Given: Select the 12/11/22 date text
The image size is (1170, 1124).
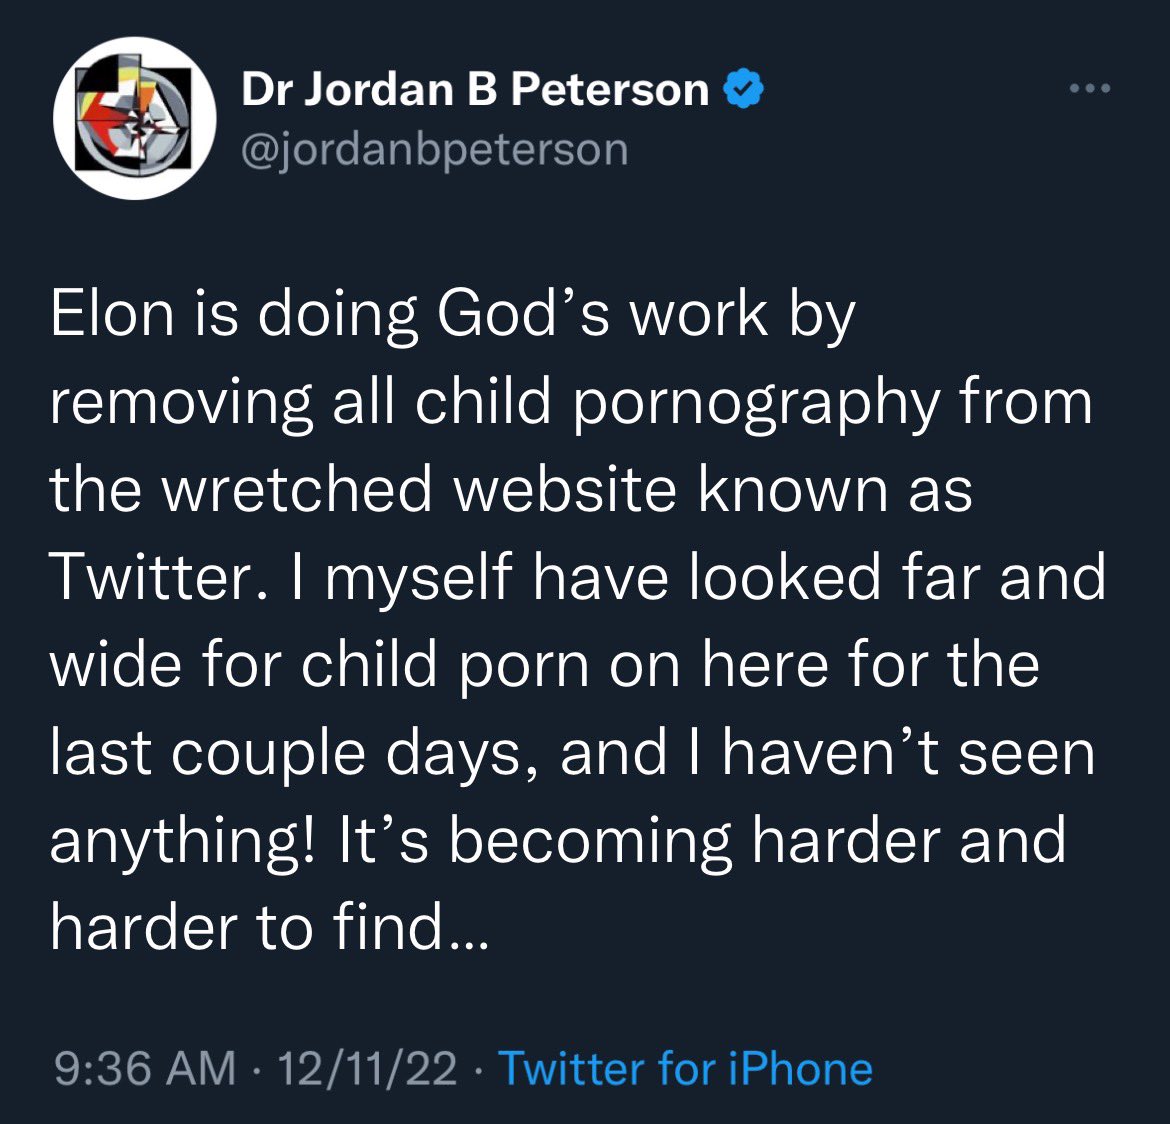Looking at the screenshot, I should [x=367, y=1068].
